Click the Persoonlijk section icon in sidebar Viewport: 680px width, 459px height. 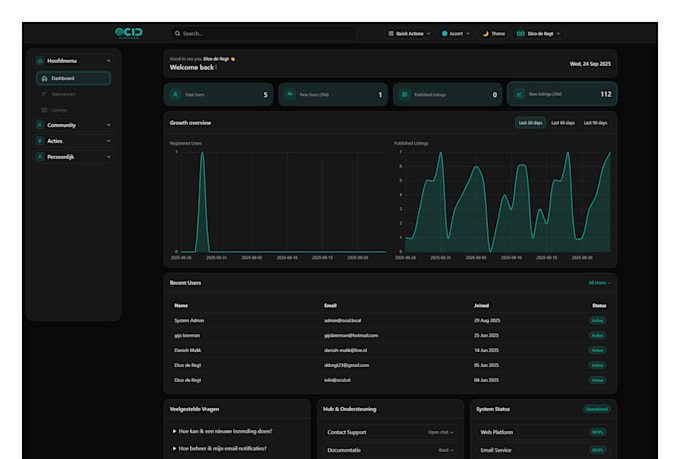(40, 157)
